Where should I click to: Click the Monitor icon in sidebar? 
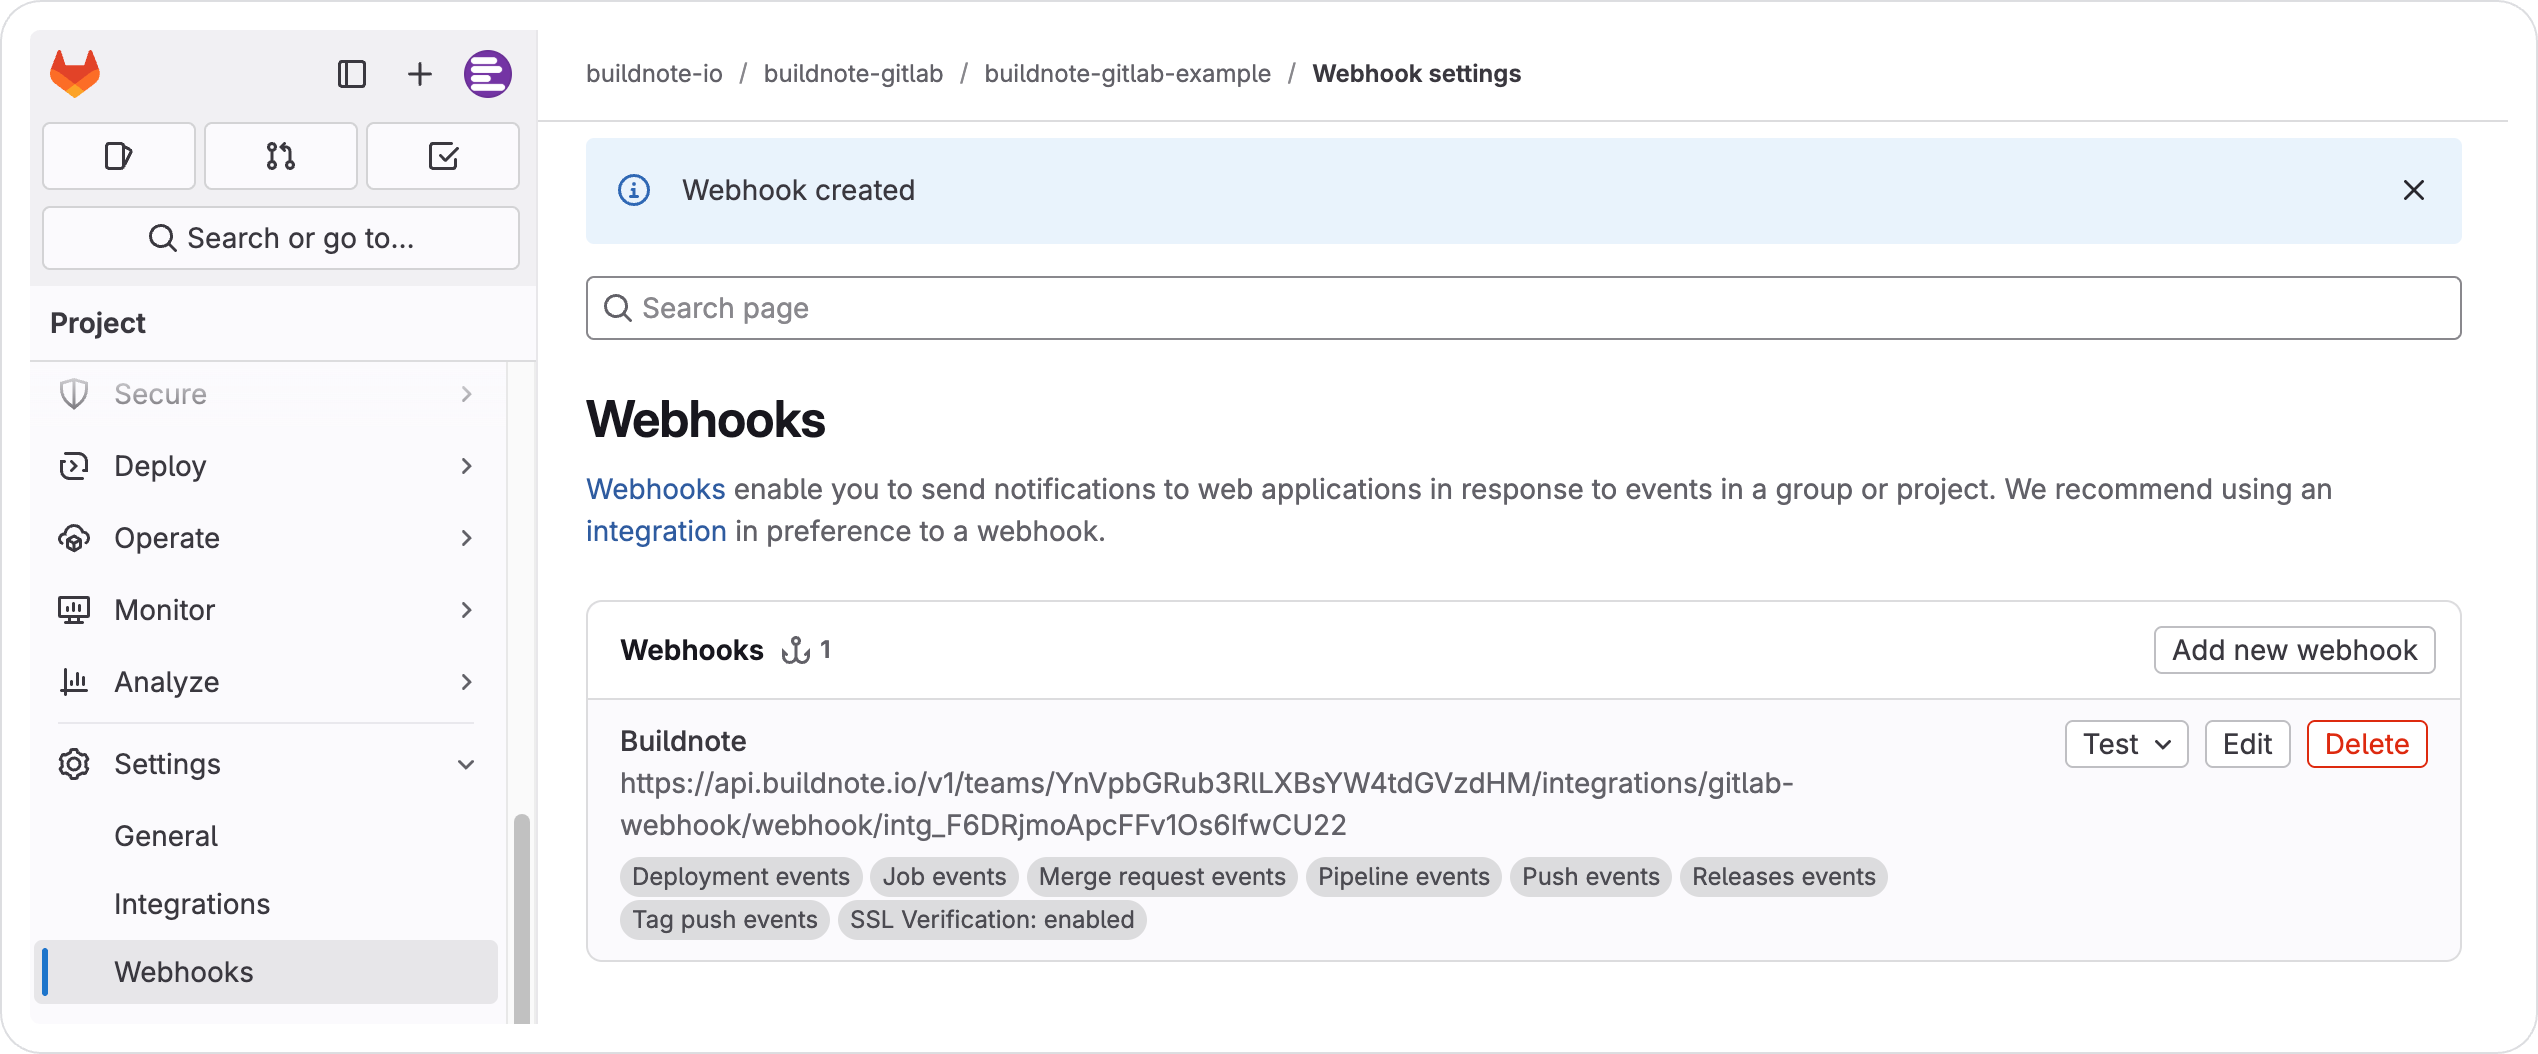click(74, 610)
